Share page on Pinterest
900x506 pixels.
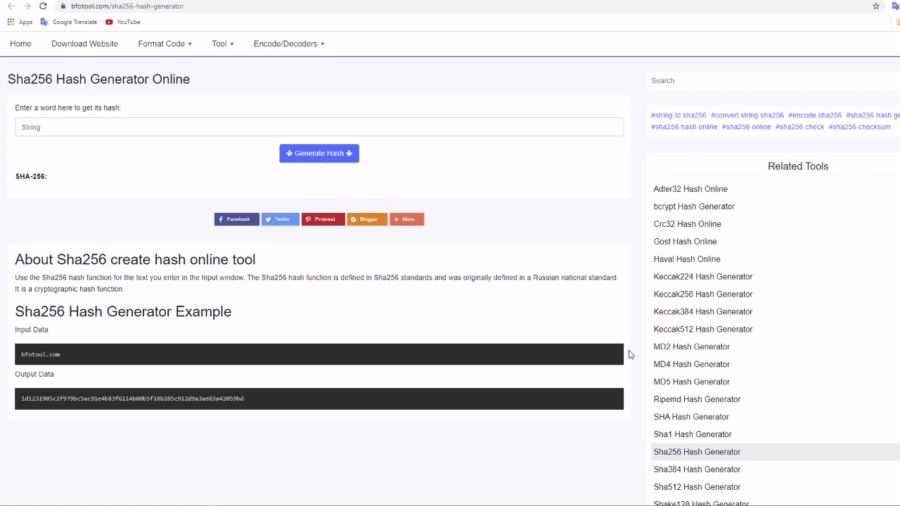click(323, 219)
